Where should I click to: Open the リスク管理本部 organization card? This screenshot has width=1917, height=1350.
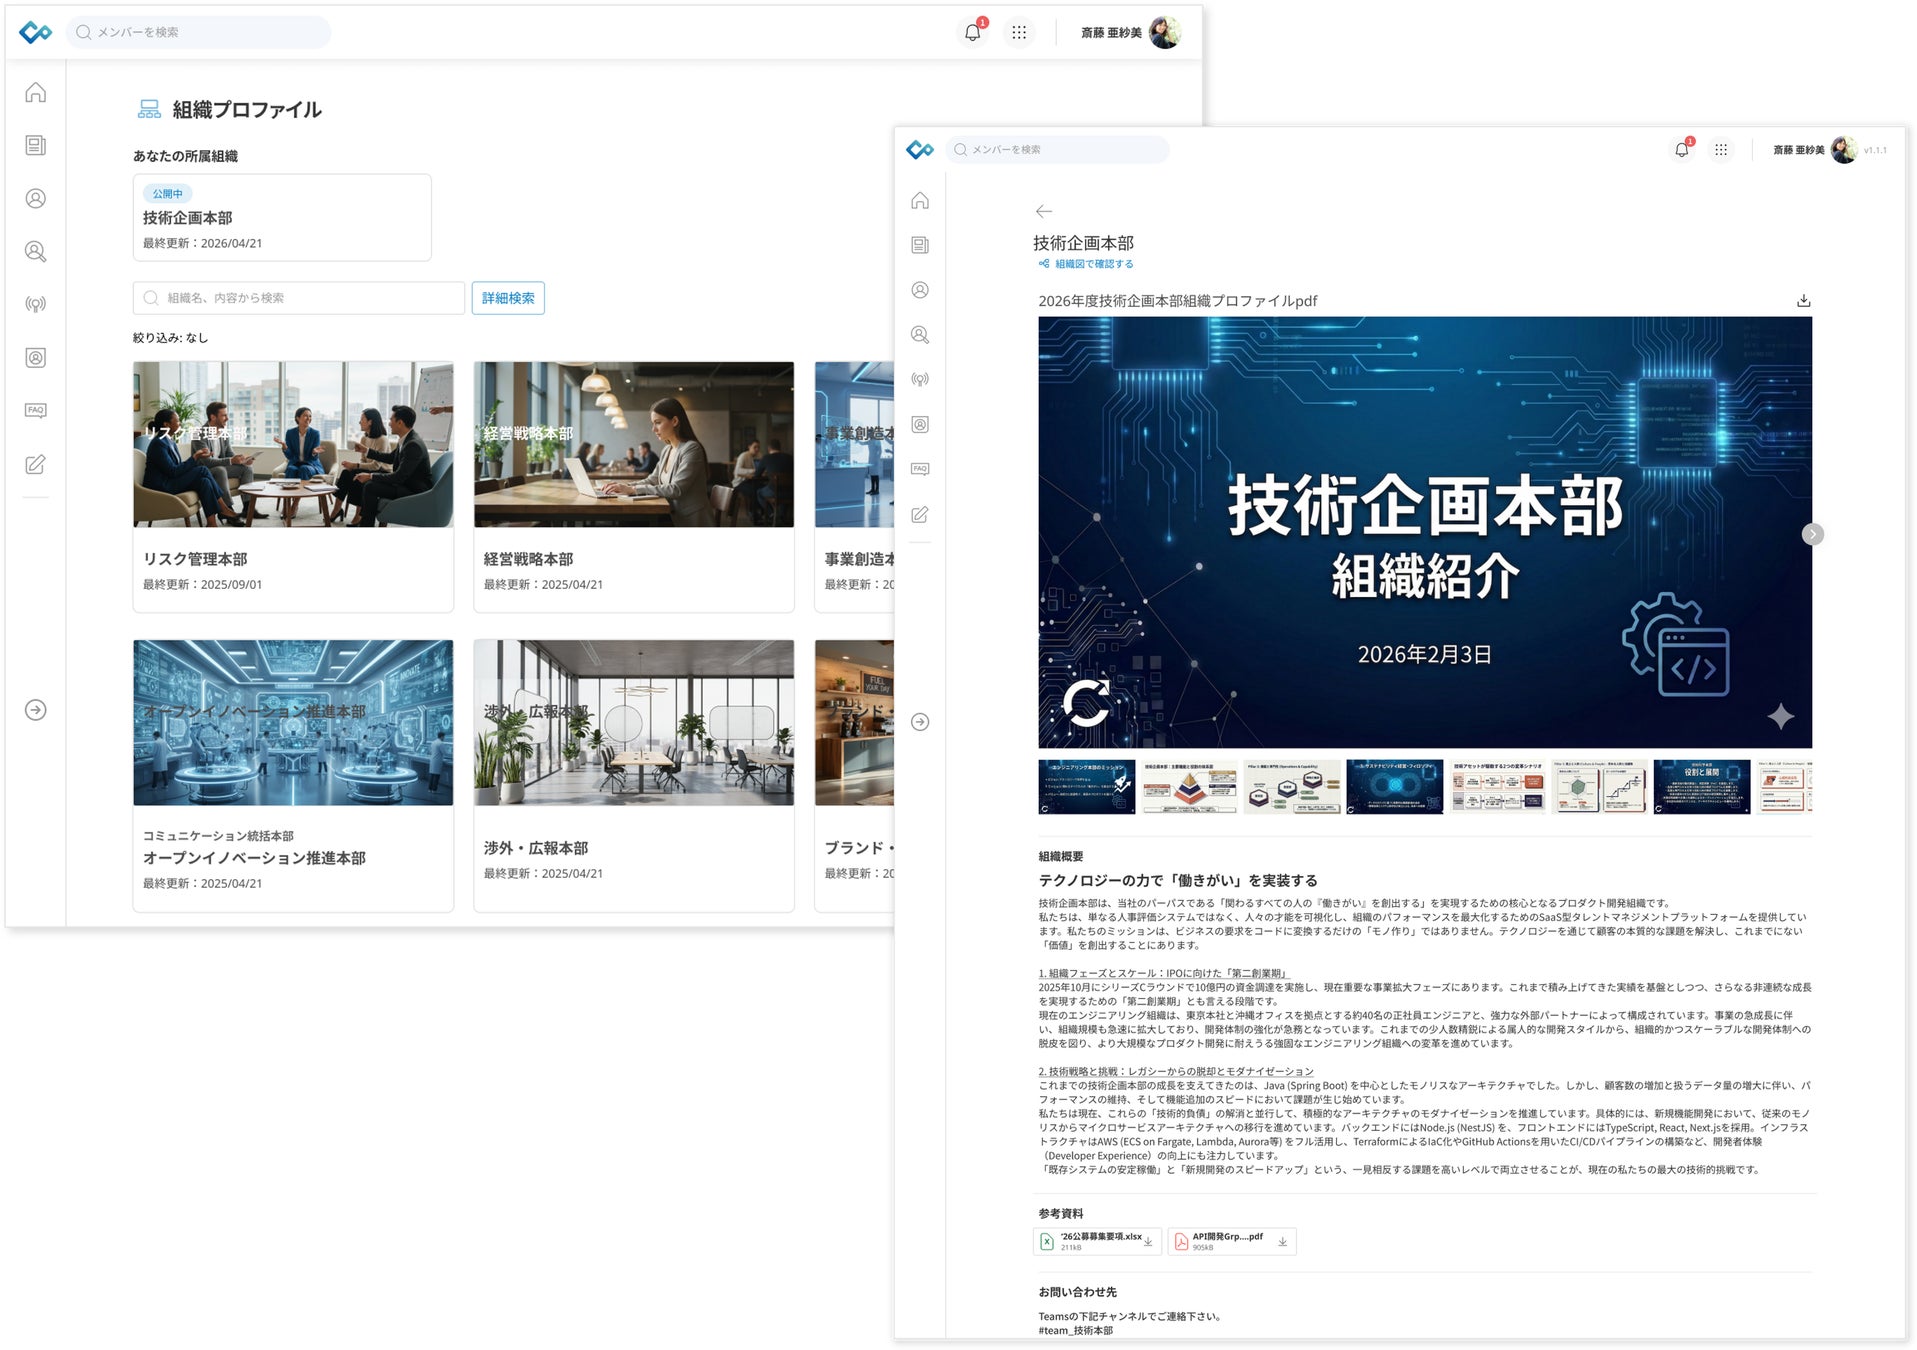(293, 486)
